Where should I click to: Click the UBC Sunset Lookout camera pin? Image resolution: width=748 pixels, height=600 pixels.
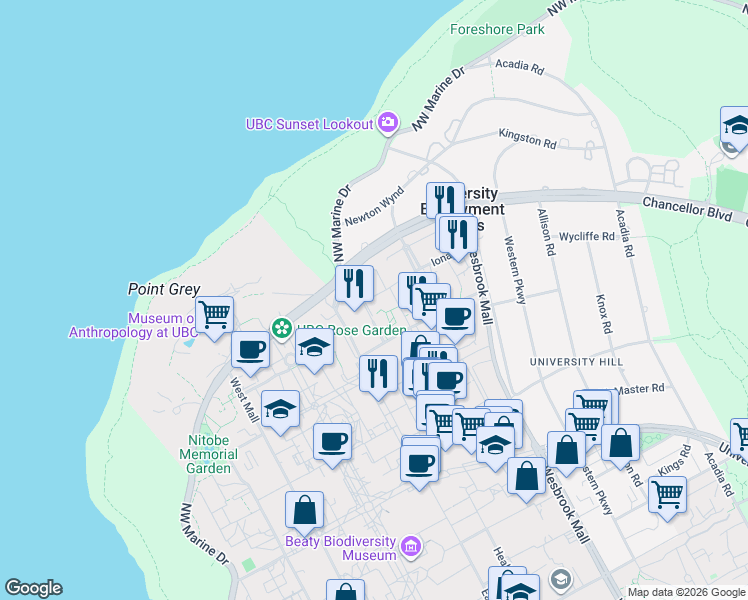(x=388, y=123)
